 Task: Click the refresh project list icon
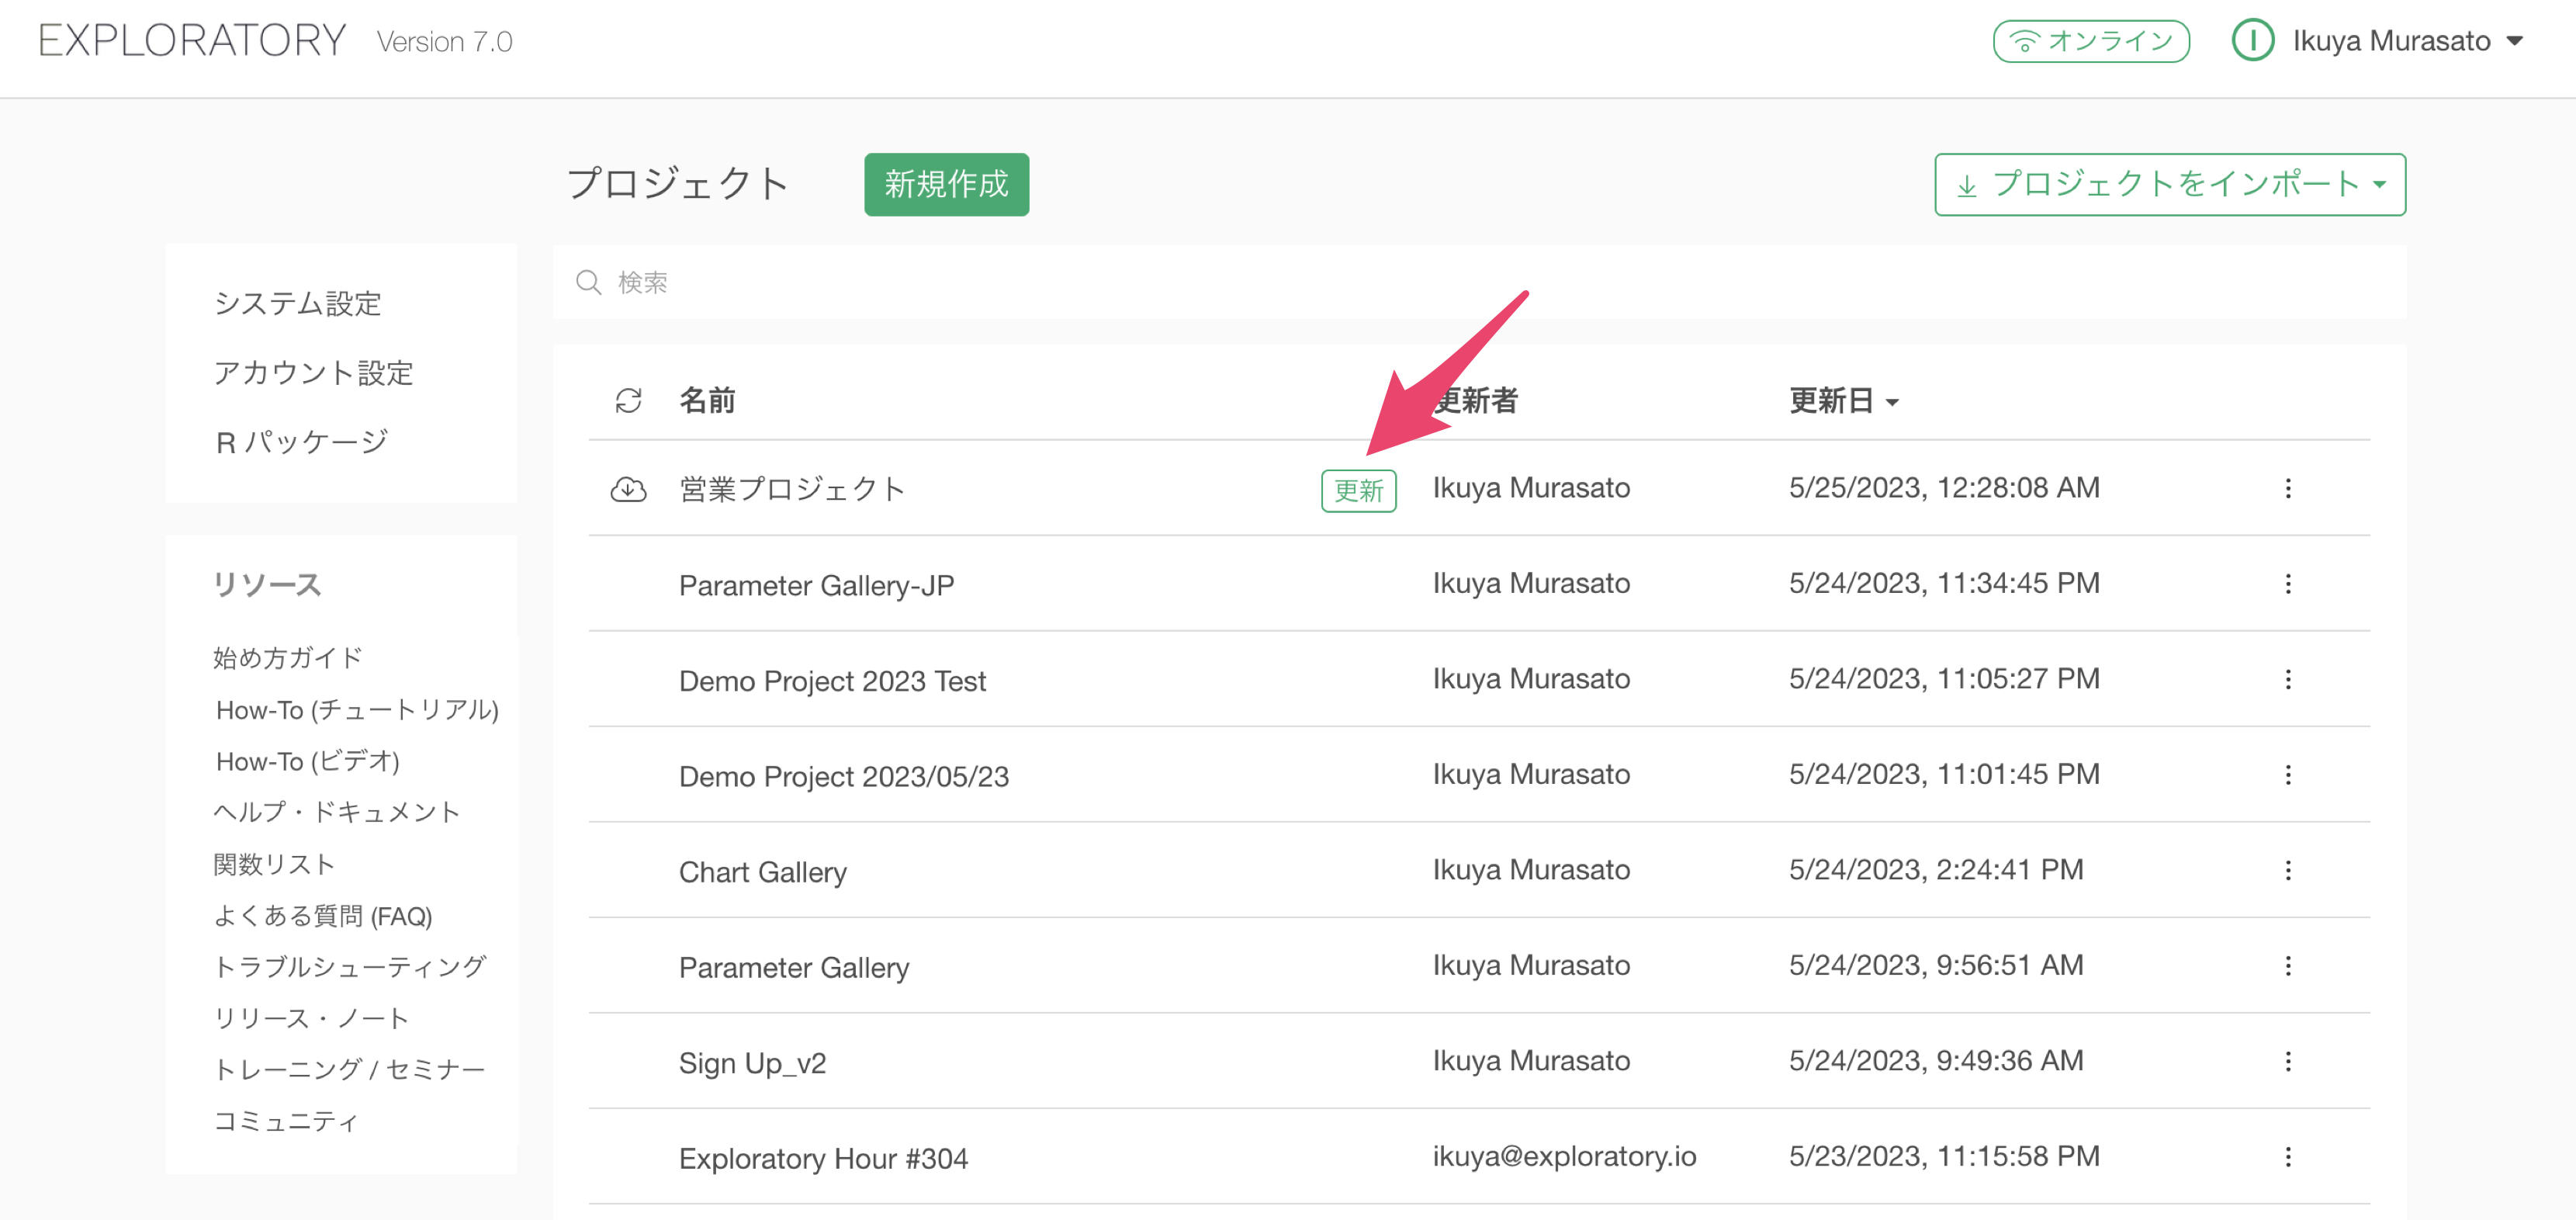(628, 401)
